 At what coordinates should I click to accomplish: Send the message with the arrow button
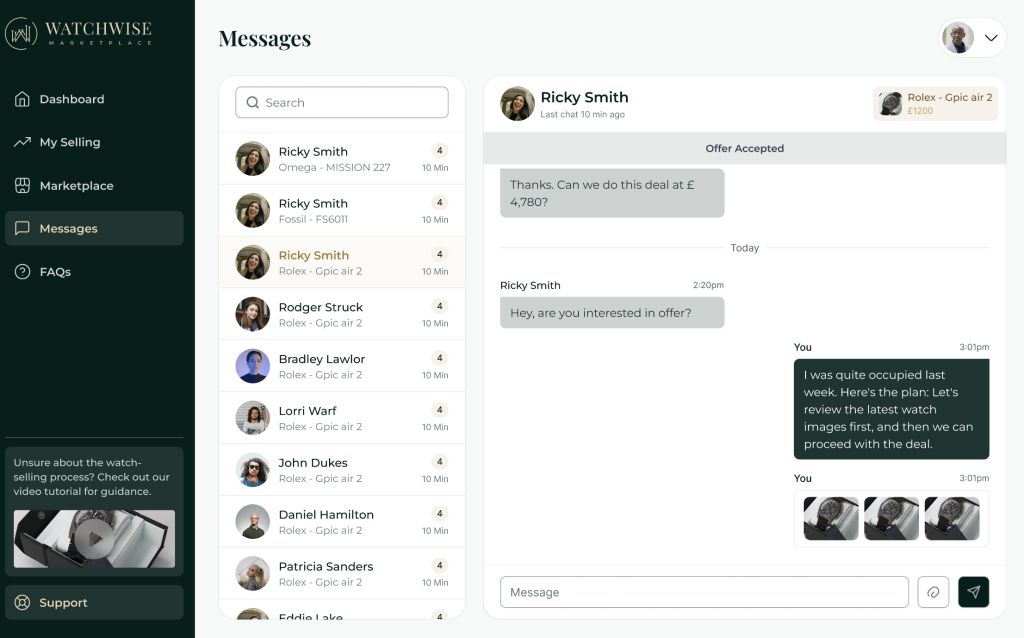tap(974, 592)
